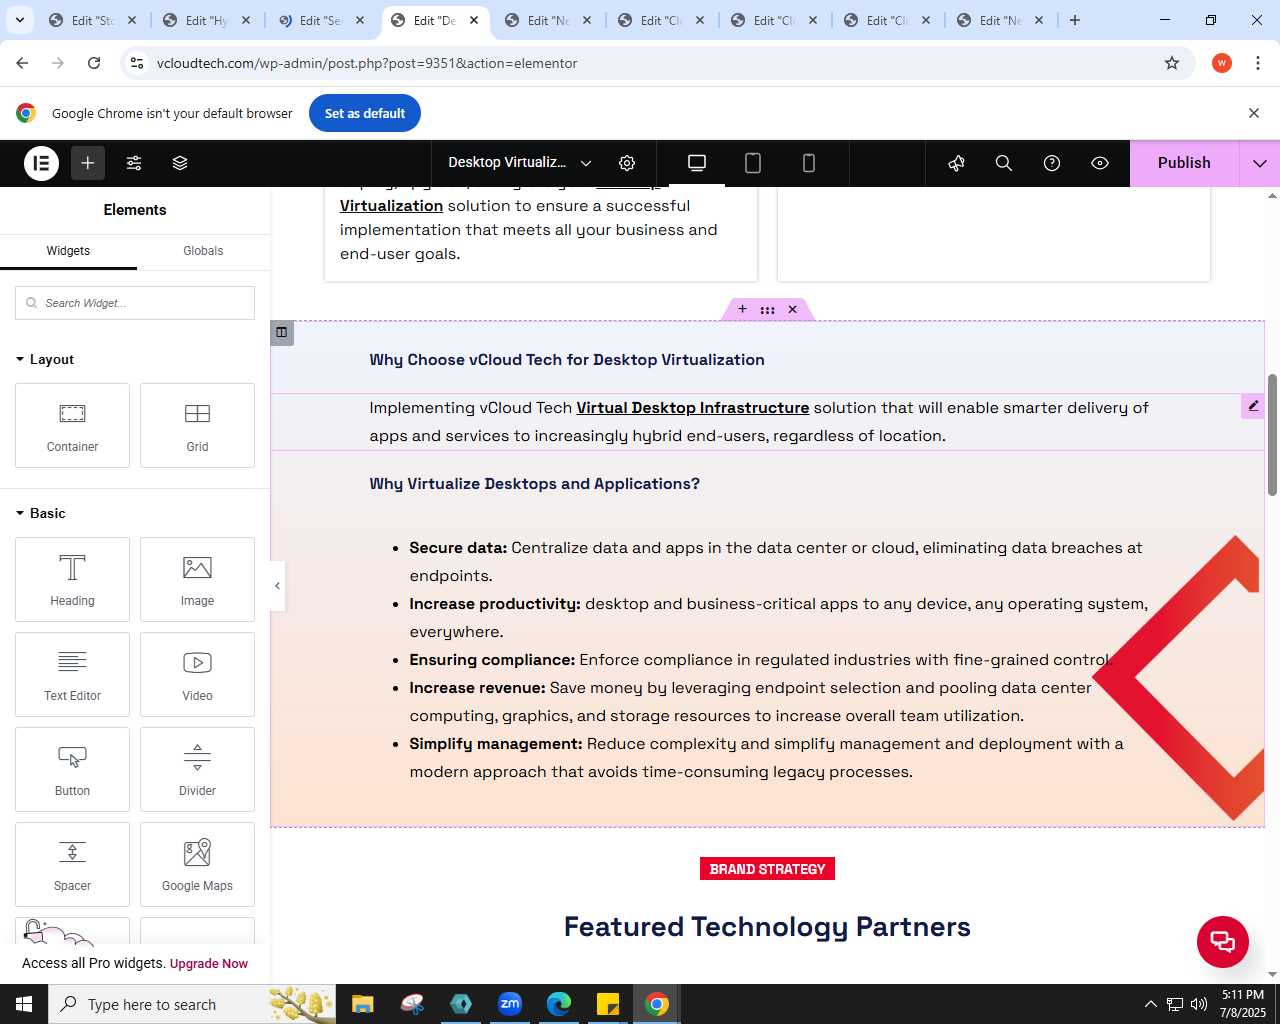
Task: Collapse the Layout section
Action: (x=45, y=359)
